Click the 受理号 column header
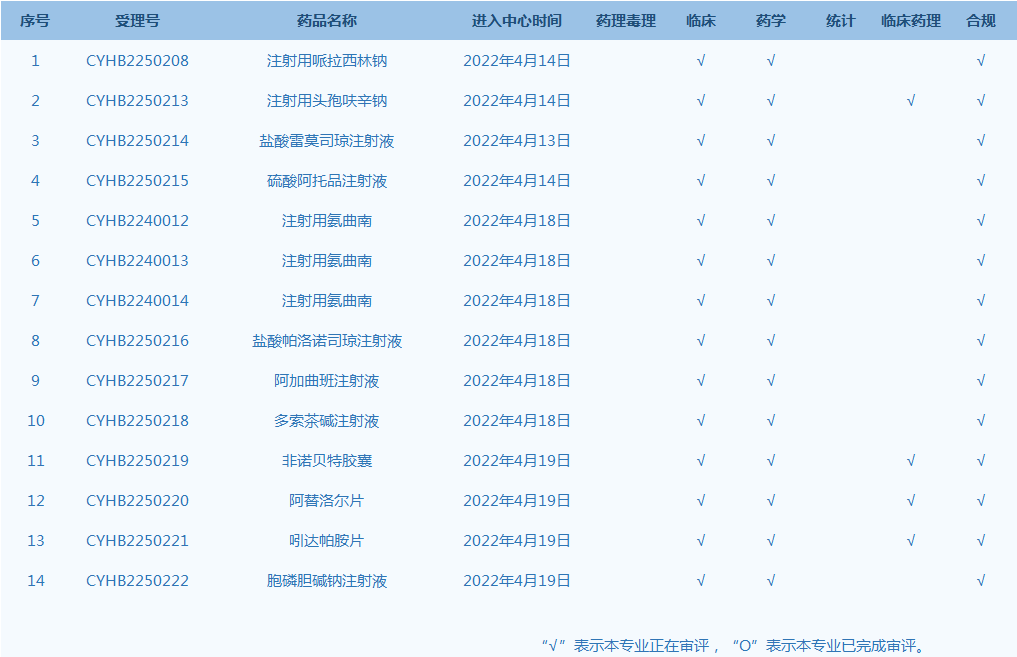1017x657 pixels. coord(137,21)
